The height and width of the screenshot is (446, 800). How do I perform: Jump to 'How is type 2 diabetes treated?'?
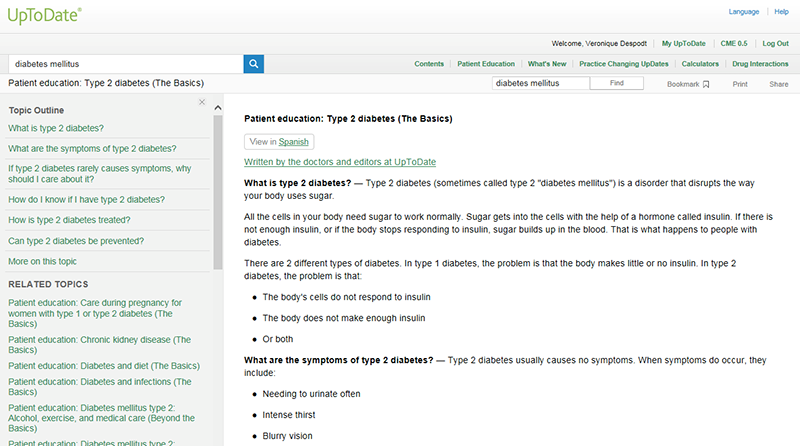(x=69, y=220)
